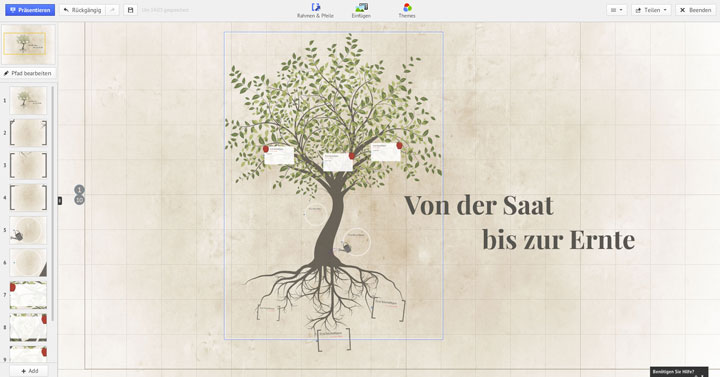
Task: Click Beenden to exit editor
Action: [x=695, y=10]
